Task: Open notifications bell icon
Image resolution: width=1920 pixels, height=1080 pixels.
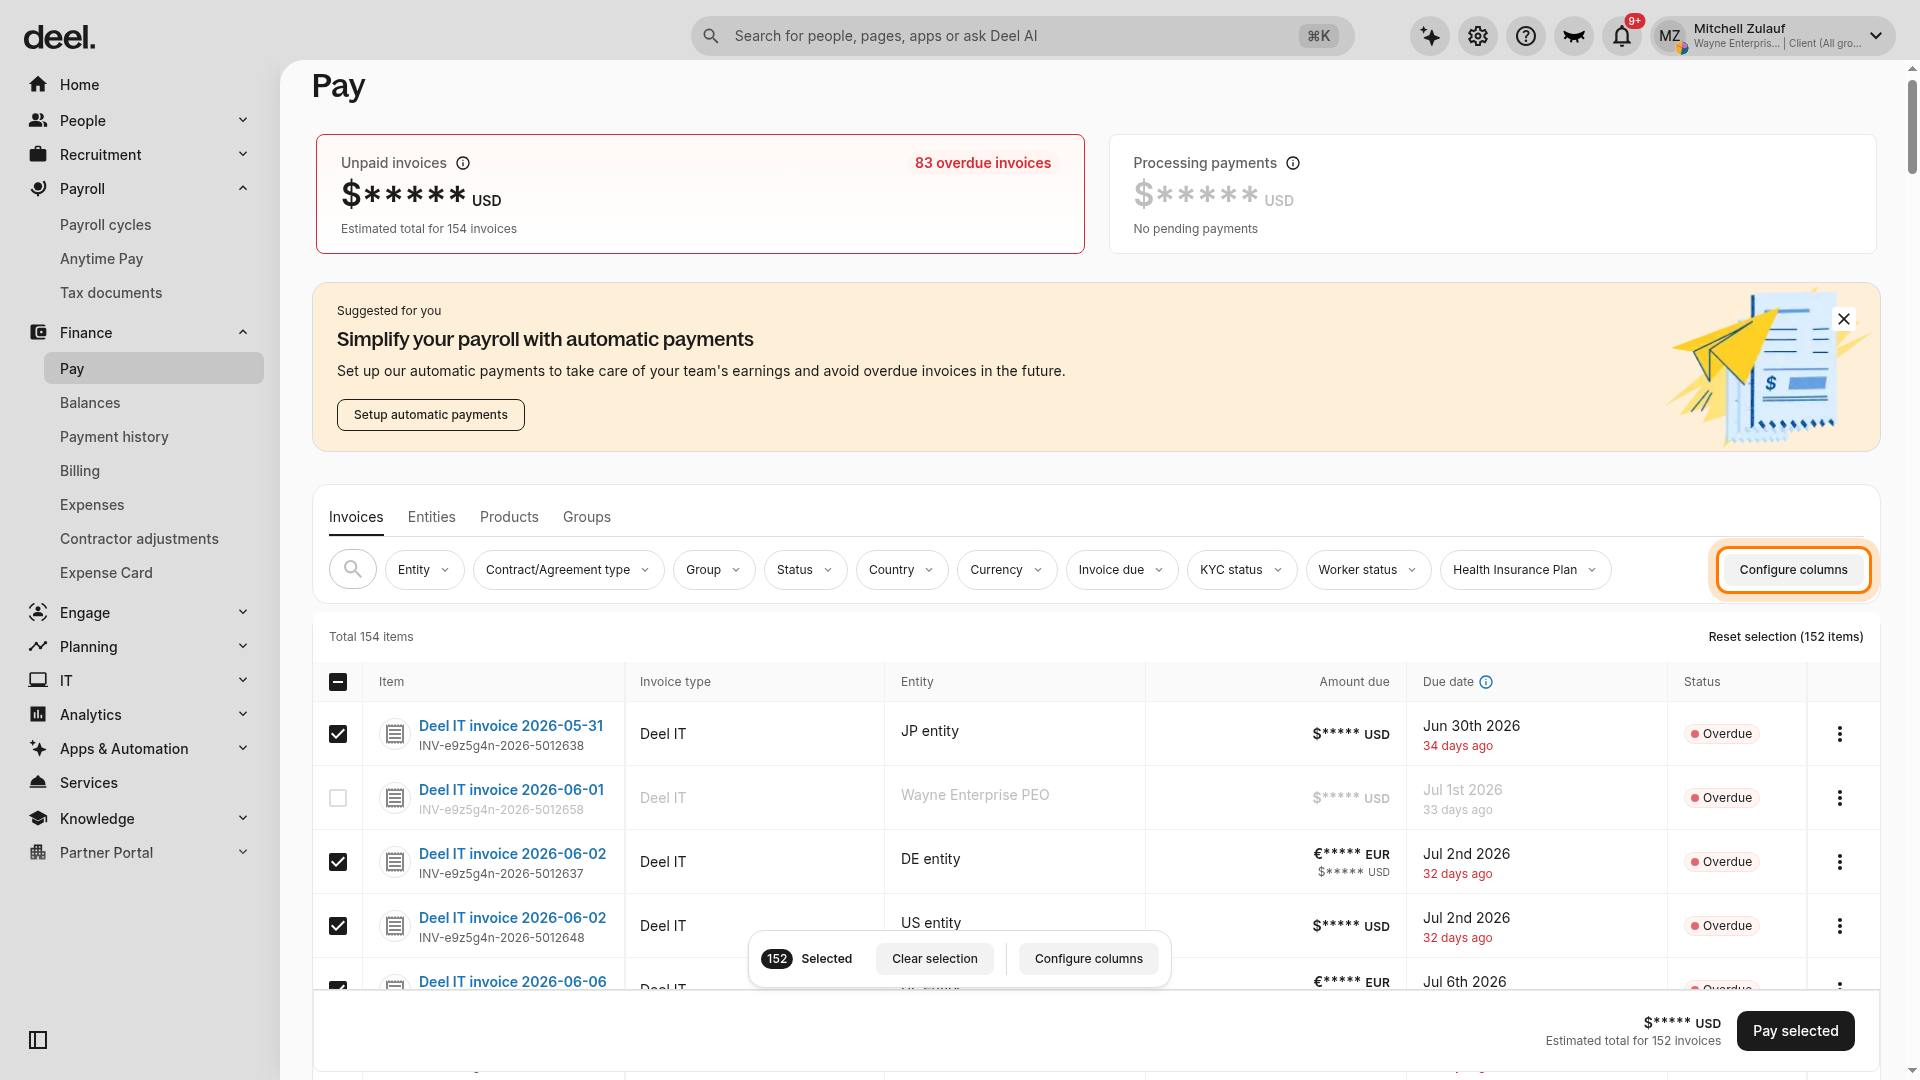Action: [x=1622, y=37]
